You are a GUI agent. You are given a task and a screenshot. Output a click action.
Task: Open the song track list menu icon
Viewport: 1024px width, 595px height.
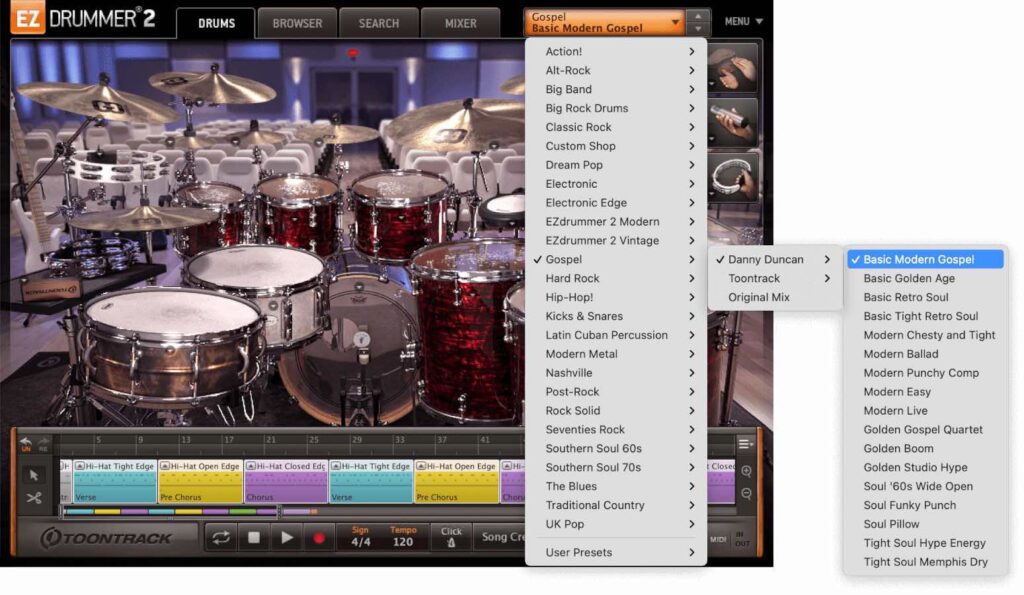[x=745, y=445]
